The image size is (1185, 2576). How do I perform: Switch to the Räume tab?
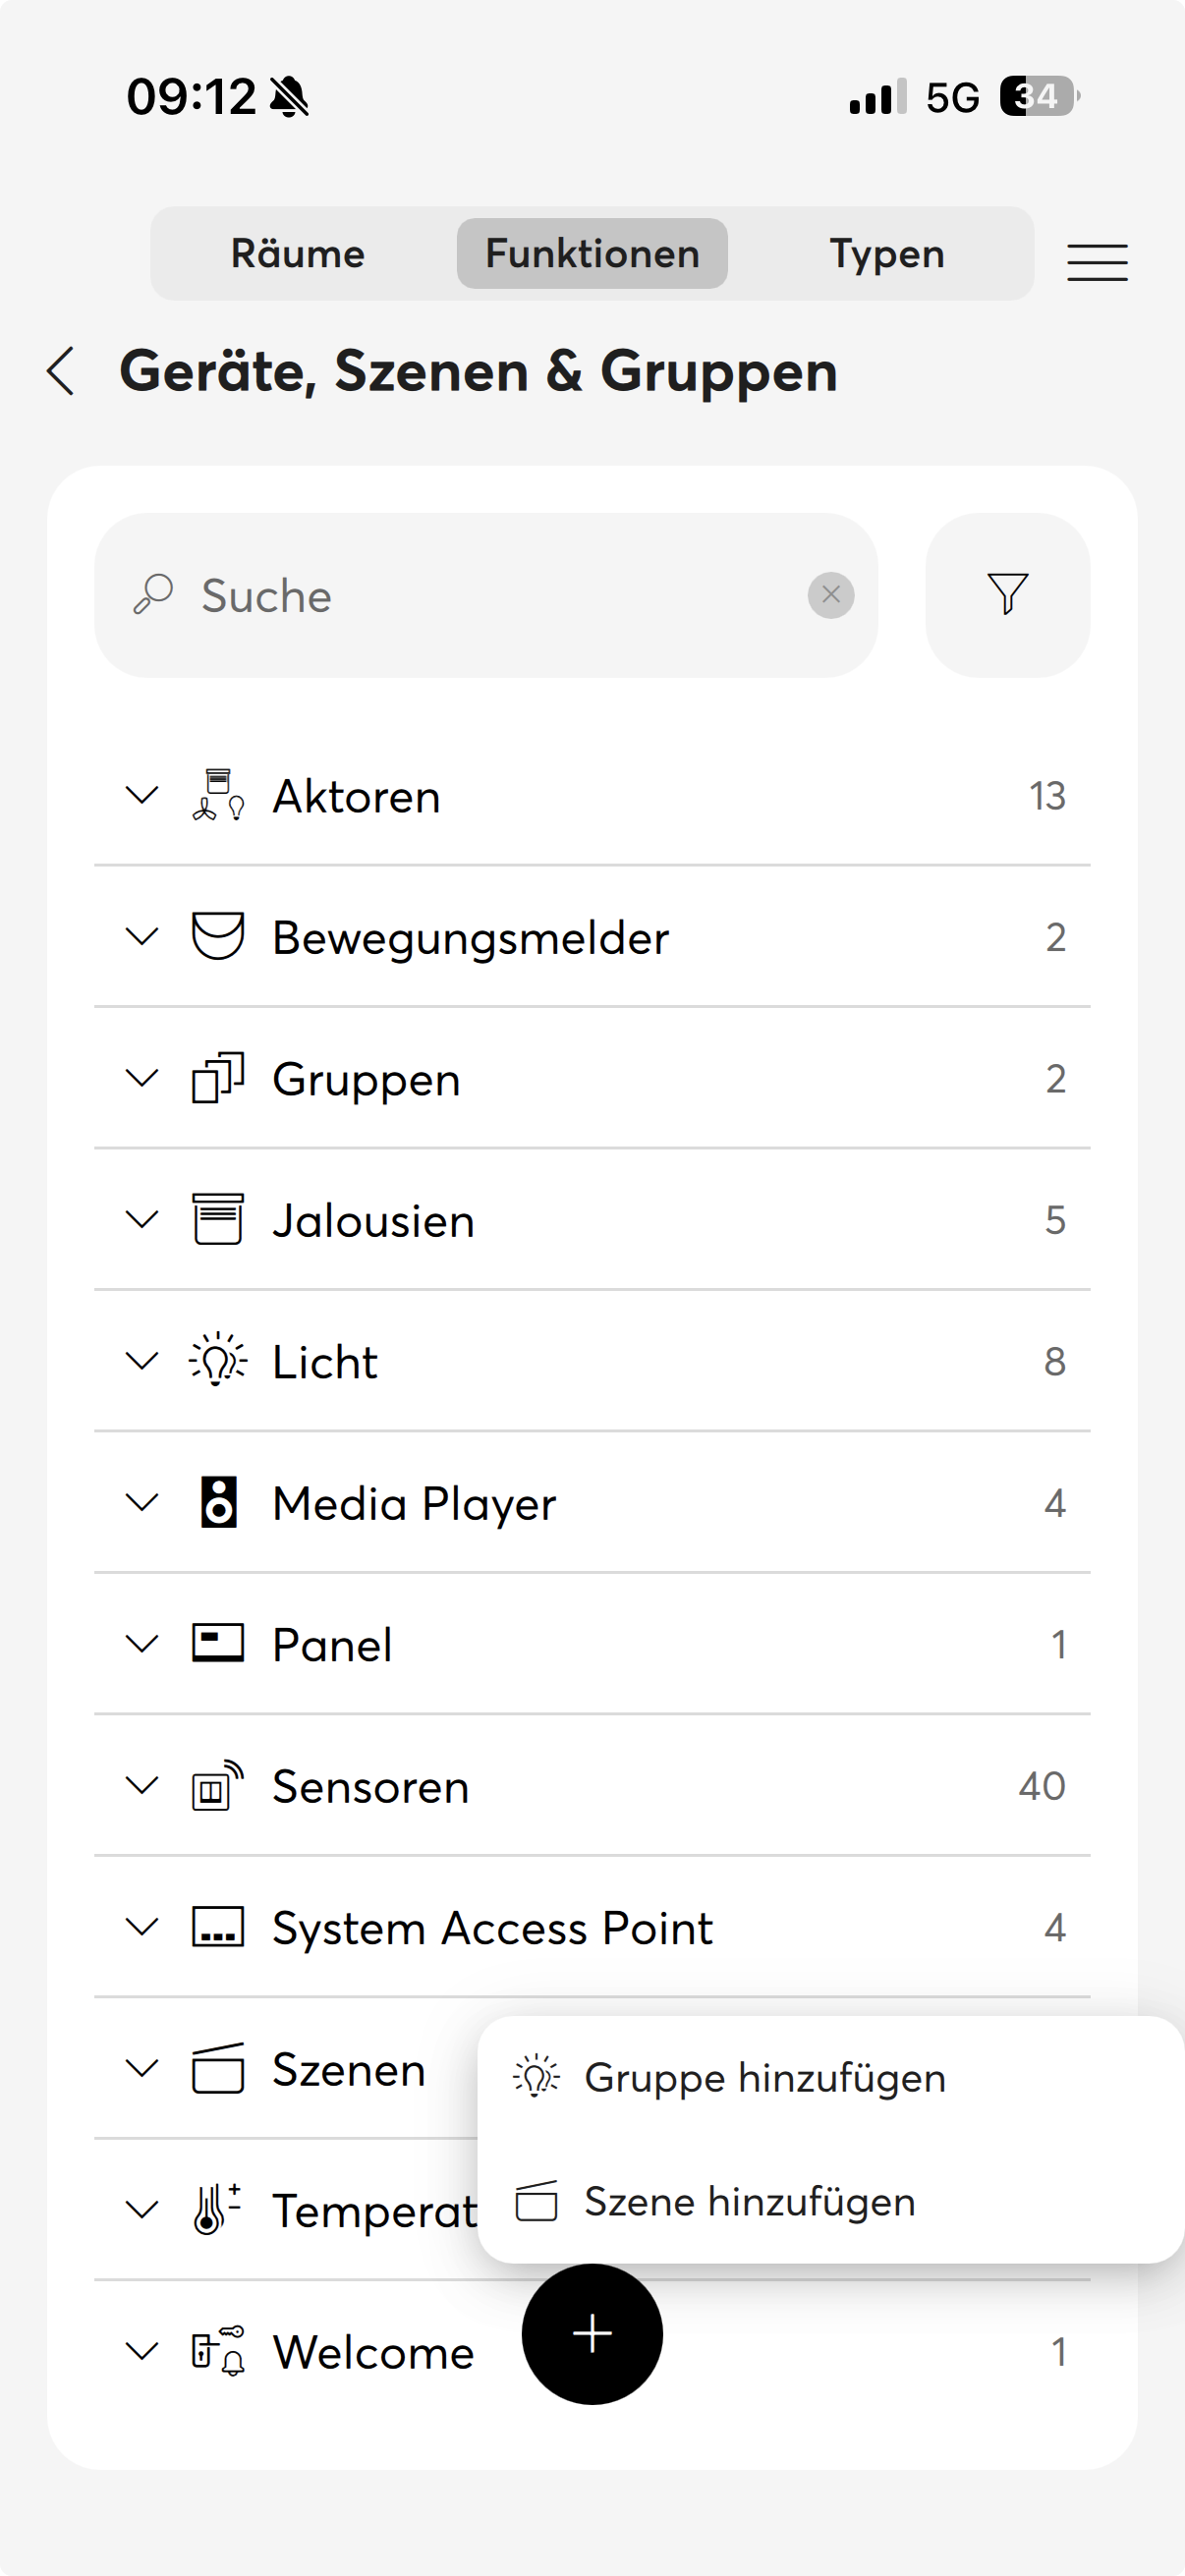[298, 254]
